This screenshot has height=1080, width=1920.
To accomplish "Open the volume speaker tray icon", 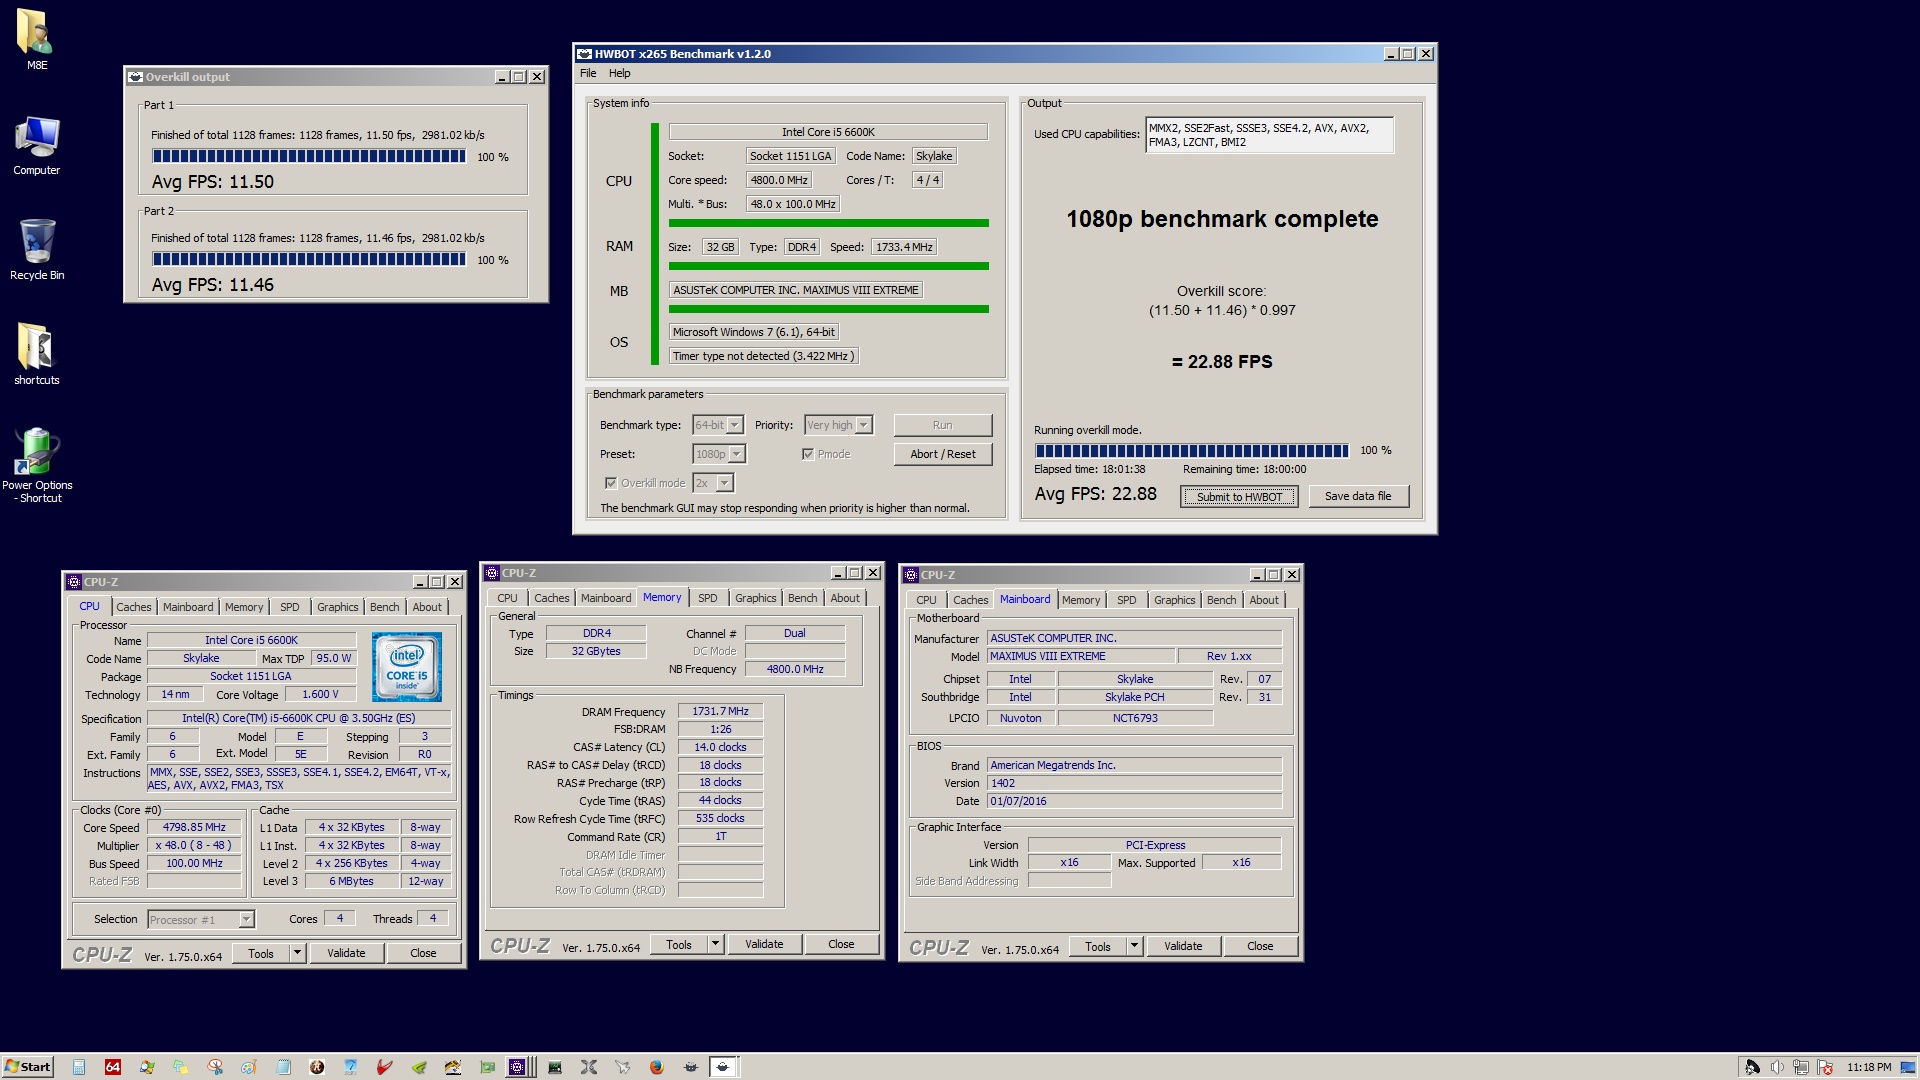I will (1777, 1067).
